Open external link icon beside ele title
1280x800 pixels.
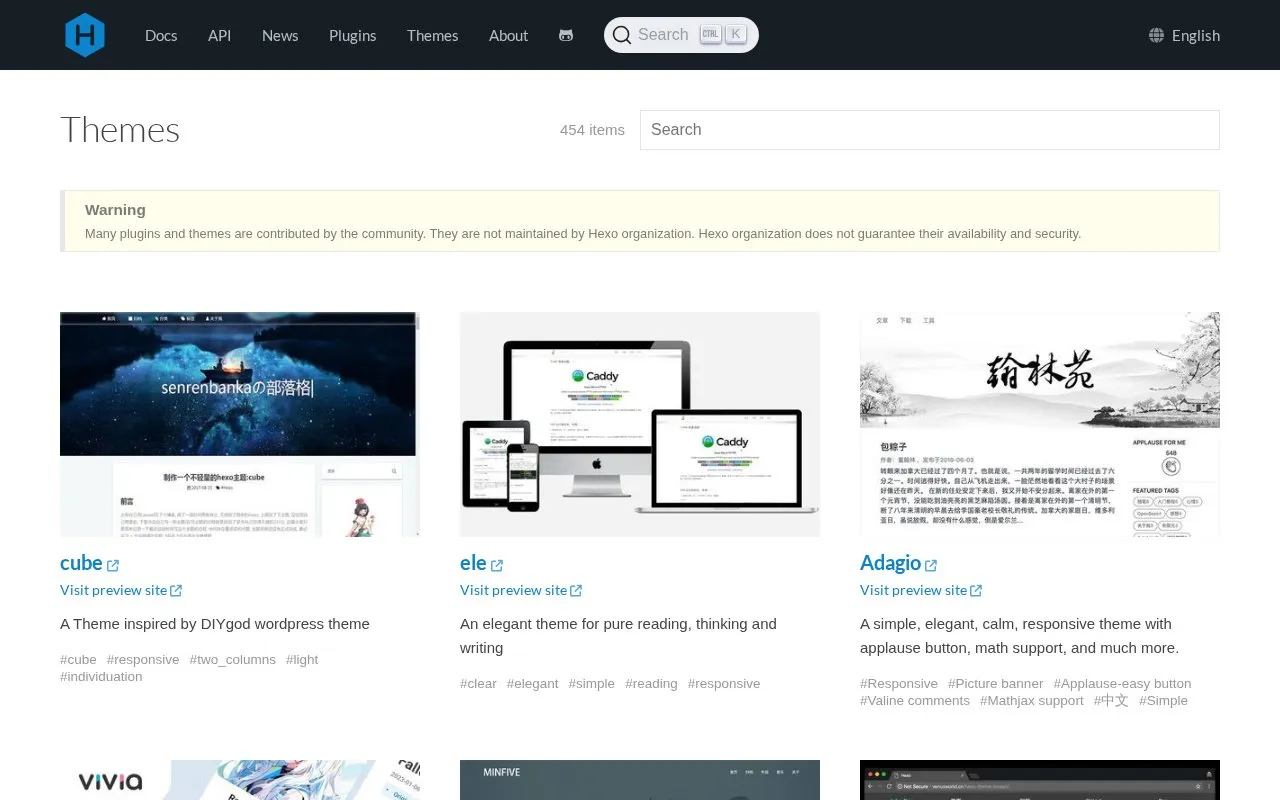pyautogui.click(x=497, y=565)
